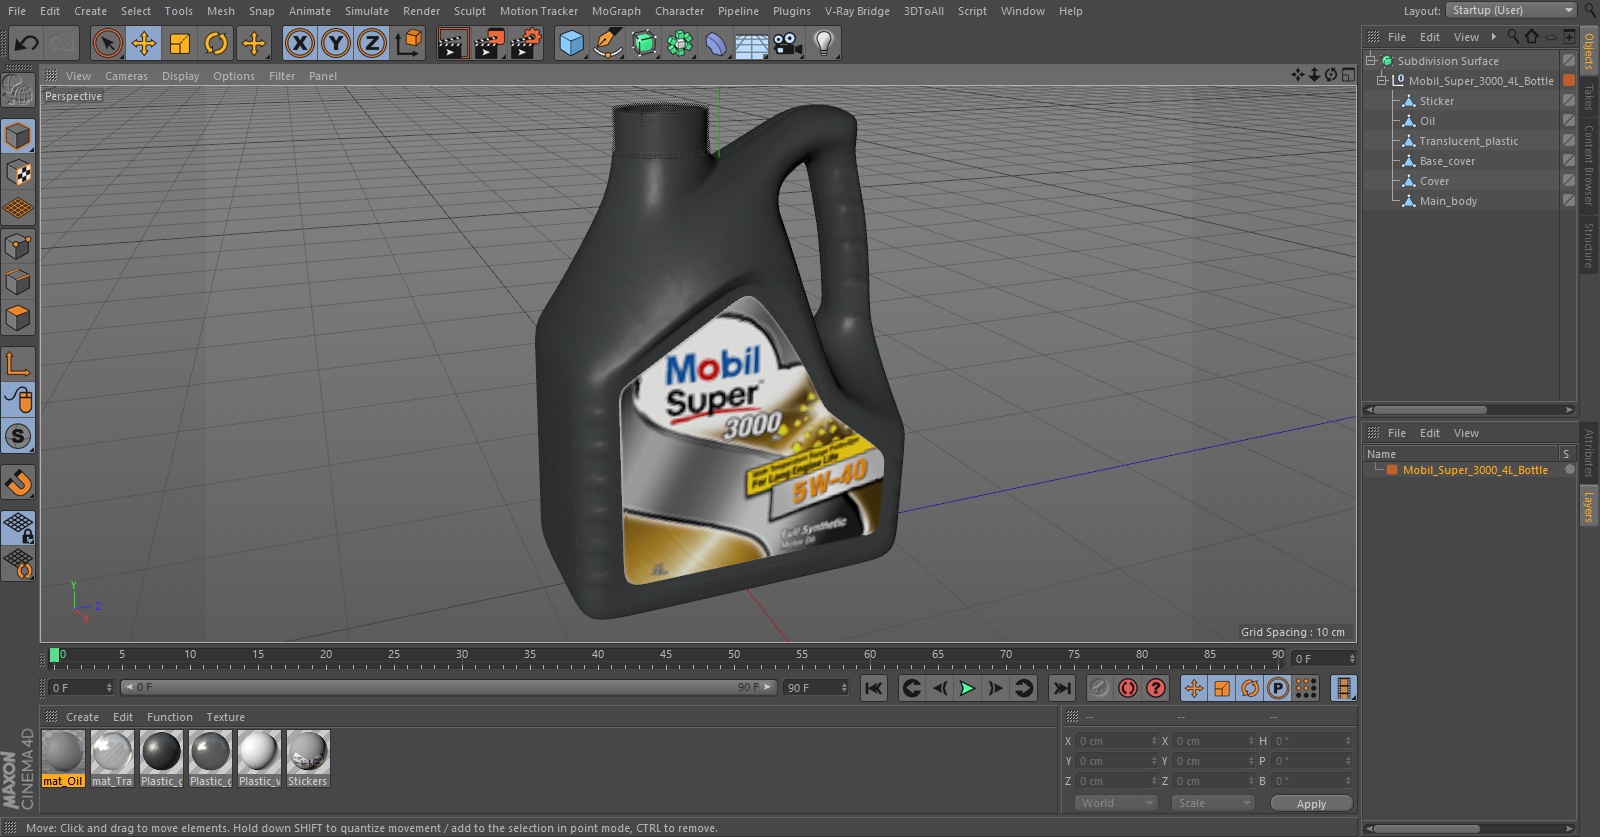This screenshot has width=1600, height=837.
Task: Open viewport Display menu
Action: pyautogui.click(x=180, y=76)
